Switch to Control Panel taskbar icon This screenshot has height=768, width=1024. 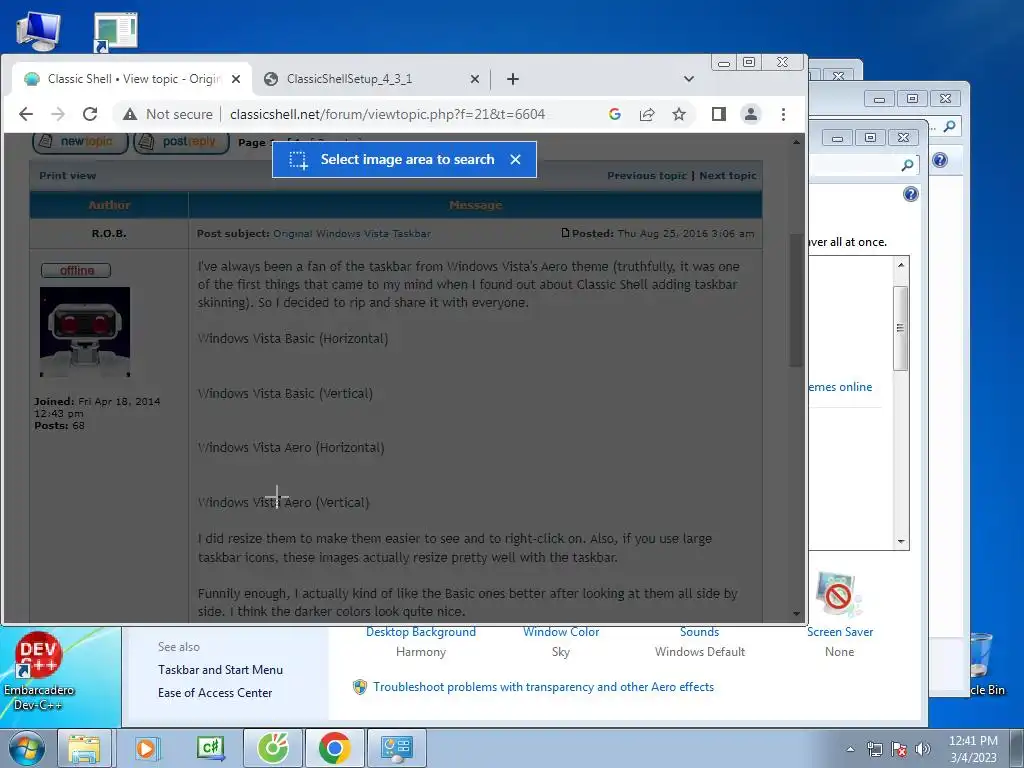pos(396,748)
